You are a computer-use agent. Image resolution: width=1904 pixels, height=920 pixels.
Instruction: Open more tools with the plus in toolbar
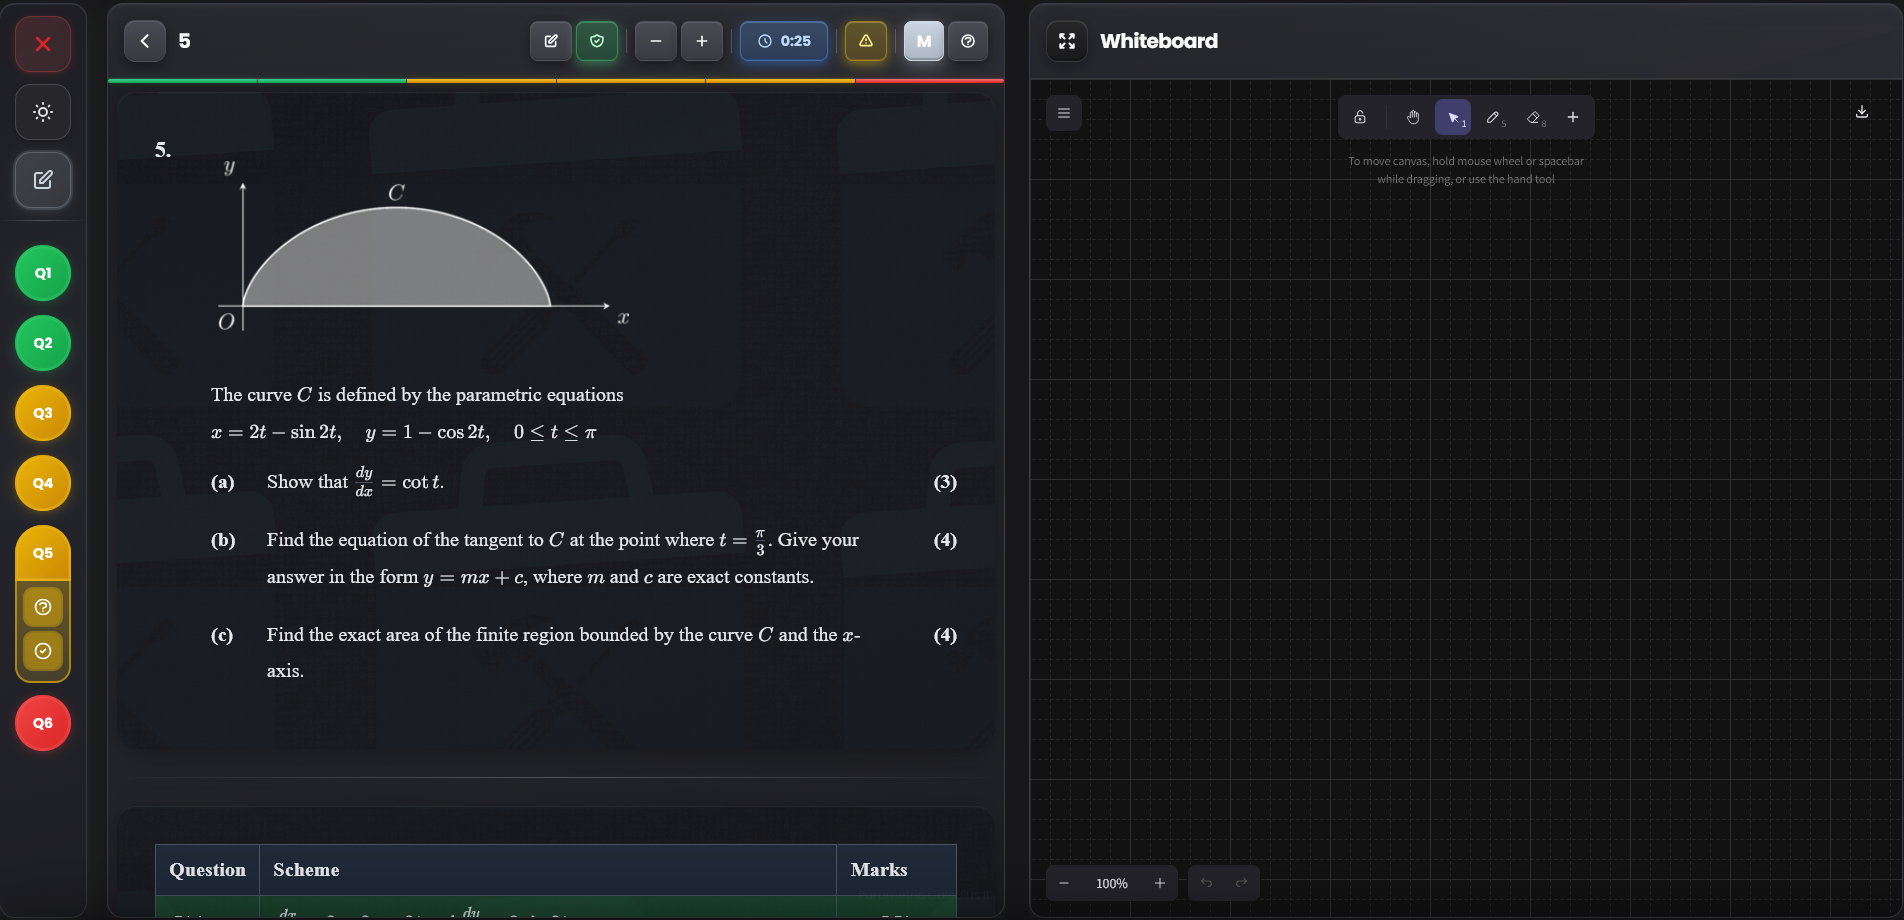[1572, 117]
